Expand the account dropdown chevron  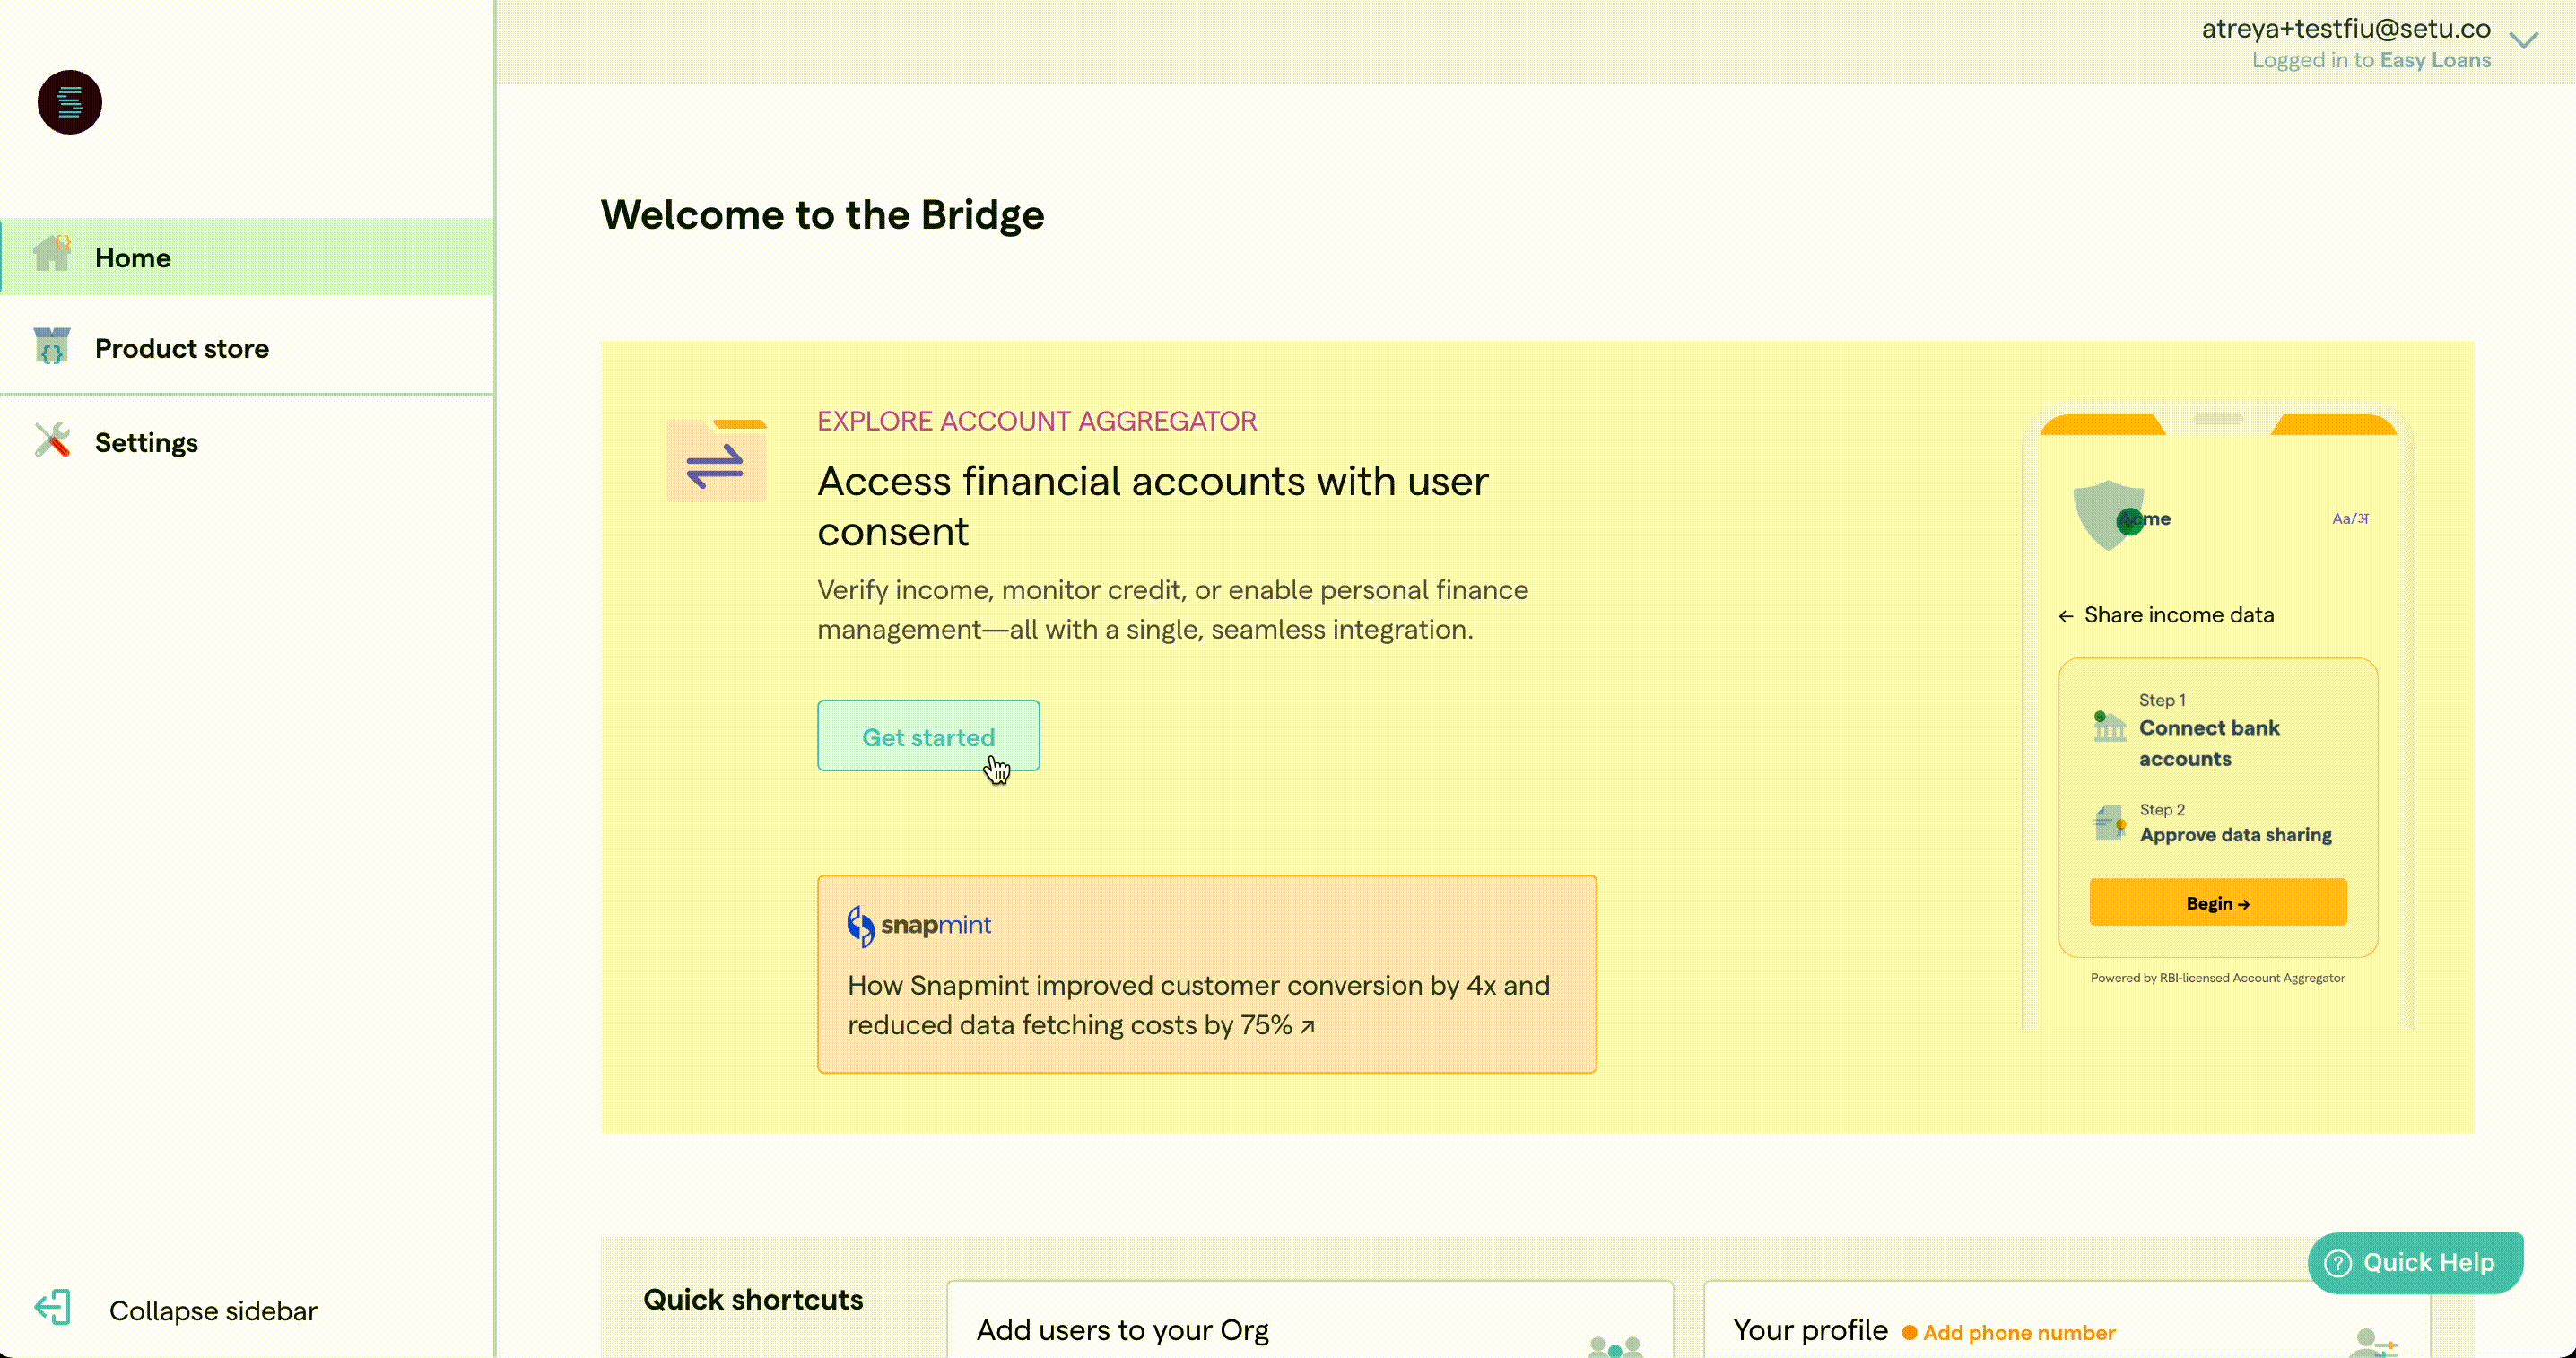point(2524,41)
